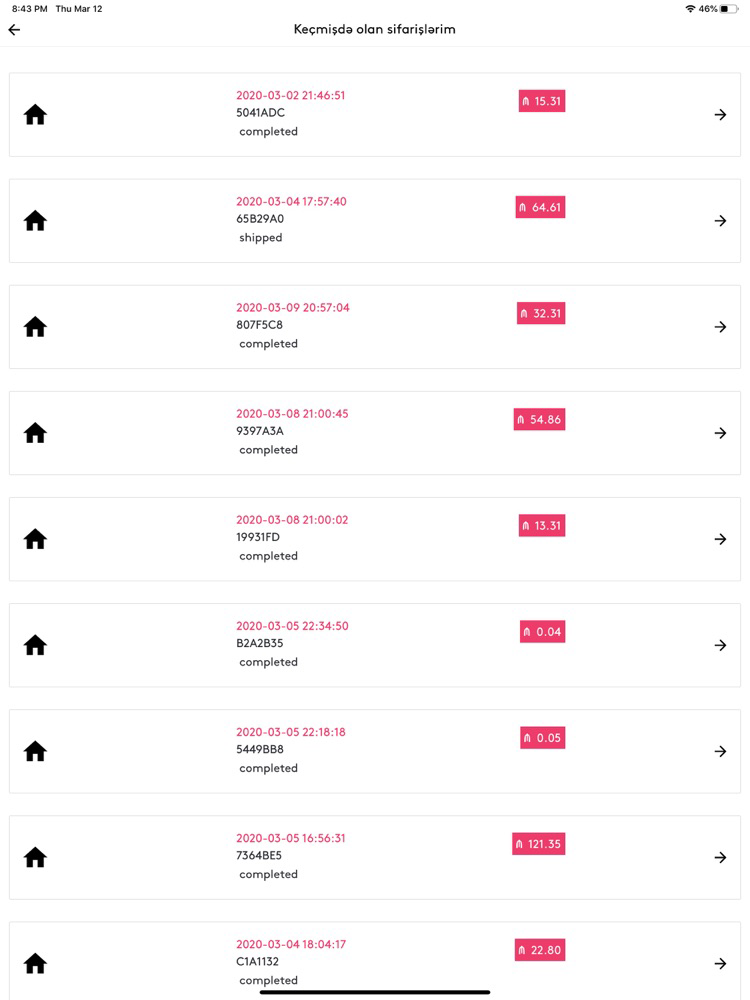Open order 7364BE5 details arrow
This screenshot has height=1000, width=750.
point(720,857)
